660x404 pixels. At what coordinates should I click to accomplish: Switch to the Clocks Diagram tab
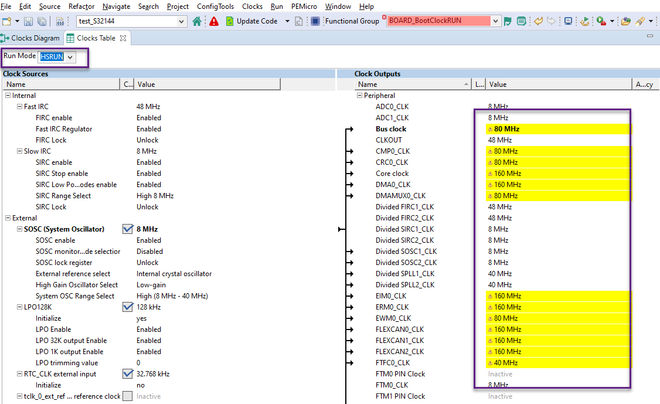(32, 38)
